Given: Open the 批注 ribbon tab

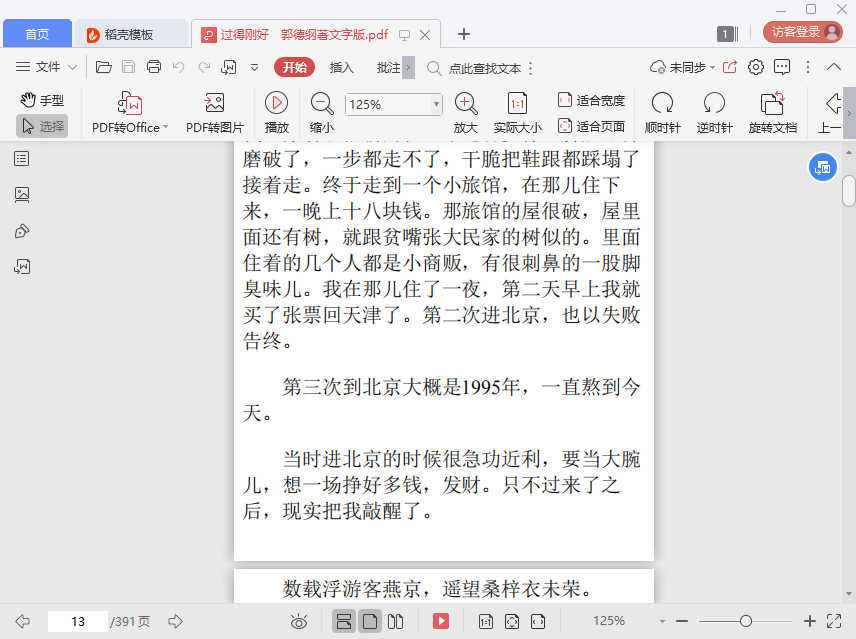Looking at the screenshot, I should tap(388, 68).
